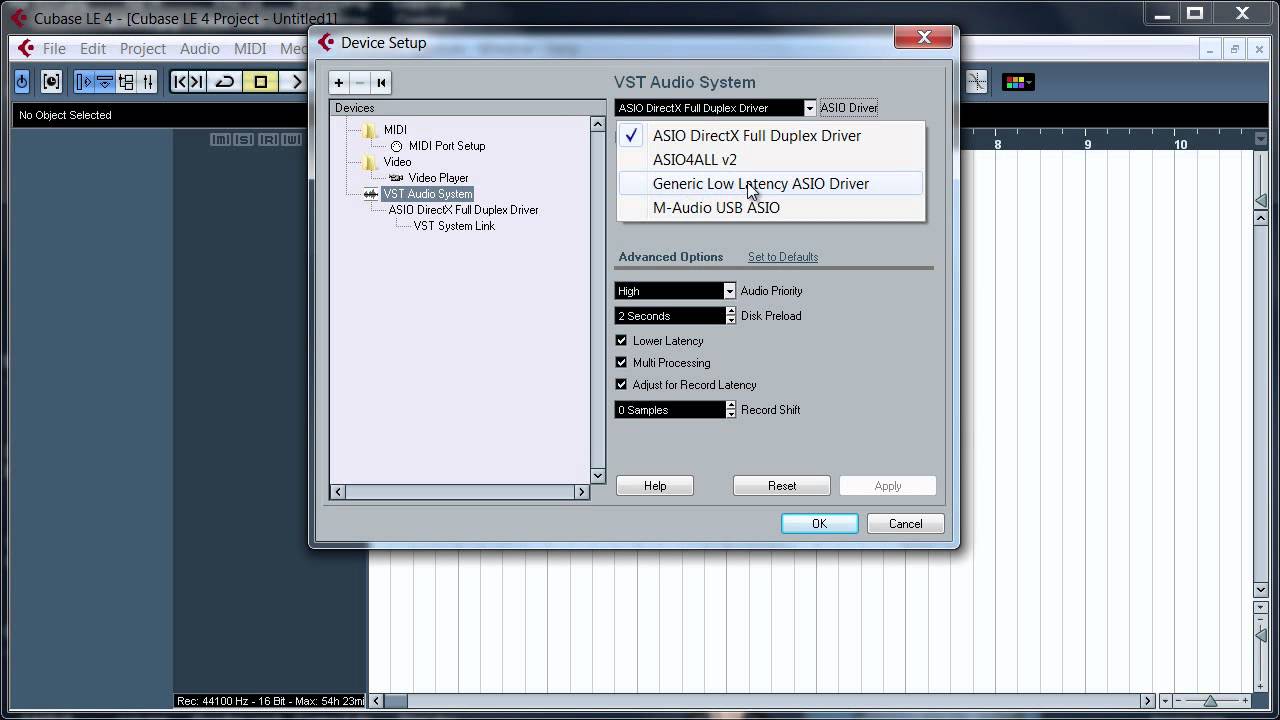Click the plus add device button
The width and height of the screenshot is (1280, 720).
(339, 82)
